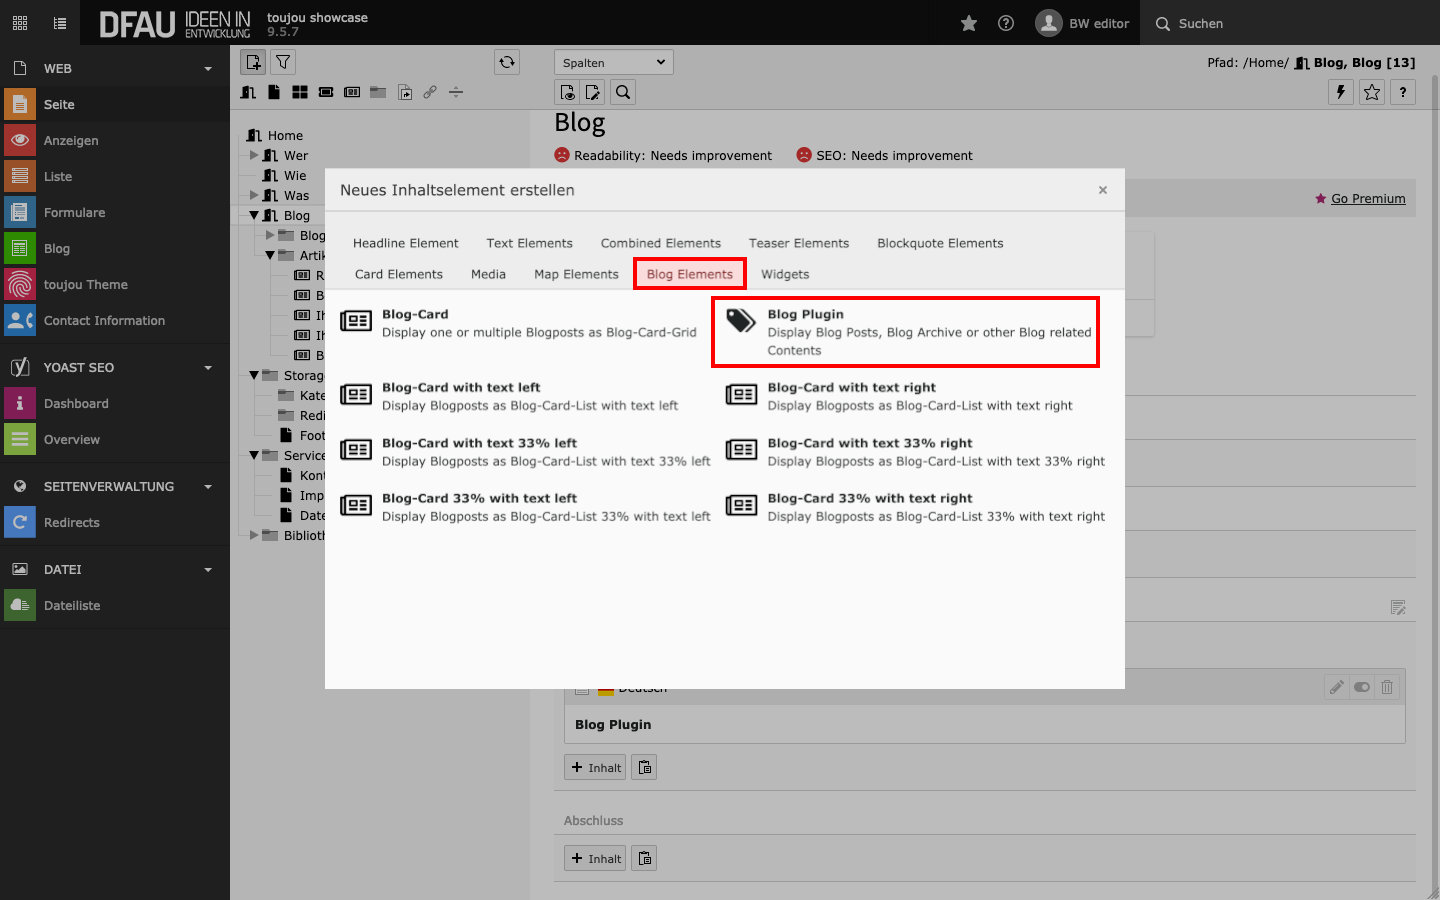Follow the Go Premium link
The height and width of the screenshot is (900, 1440).
pos(1367,198)
